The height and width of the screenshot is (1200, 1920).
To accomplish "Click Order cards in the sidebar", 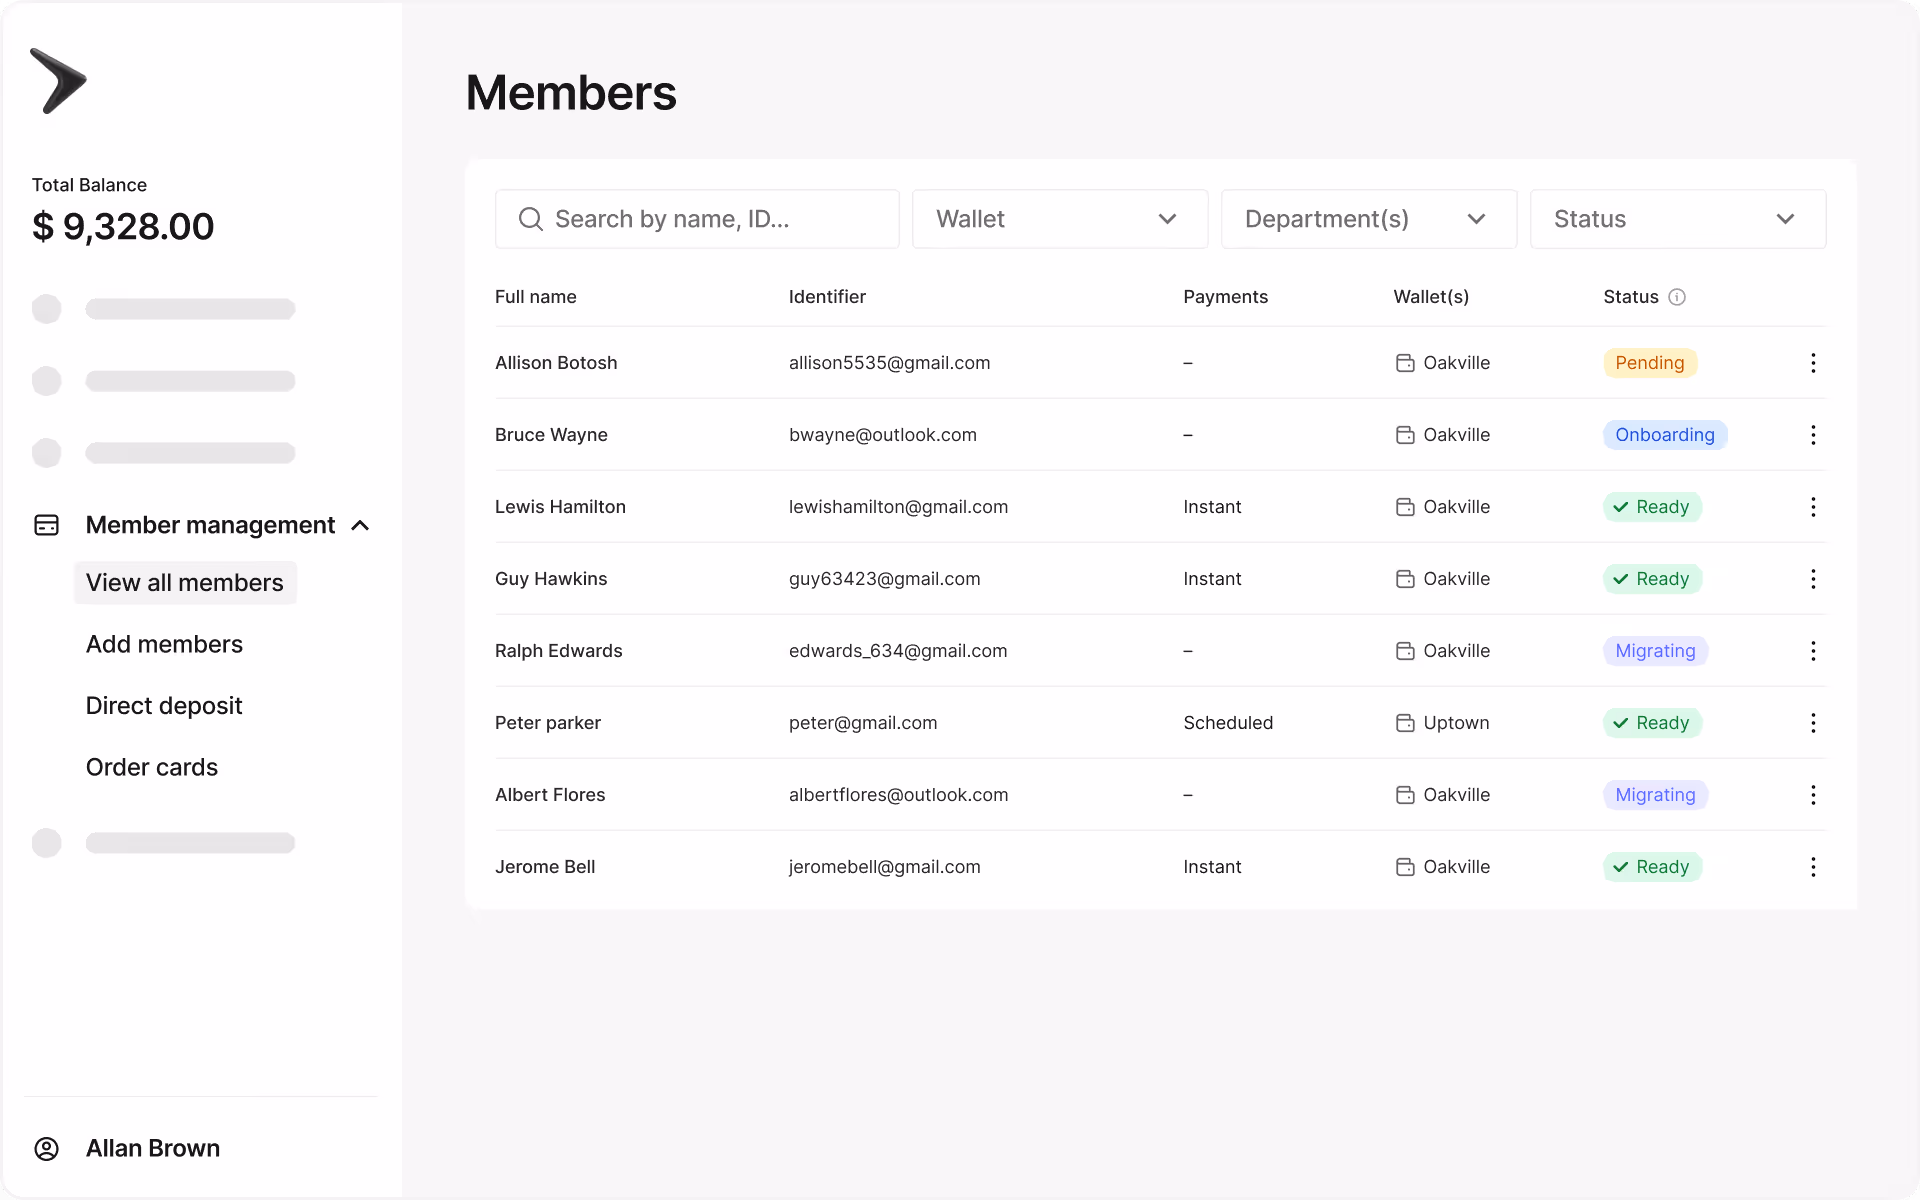I will point(151,767).
